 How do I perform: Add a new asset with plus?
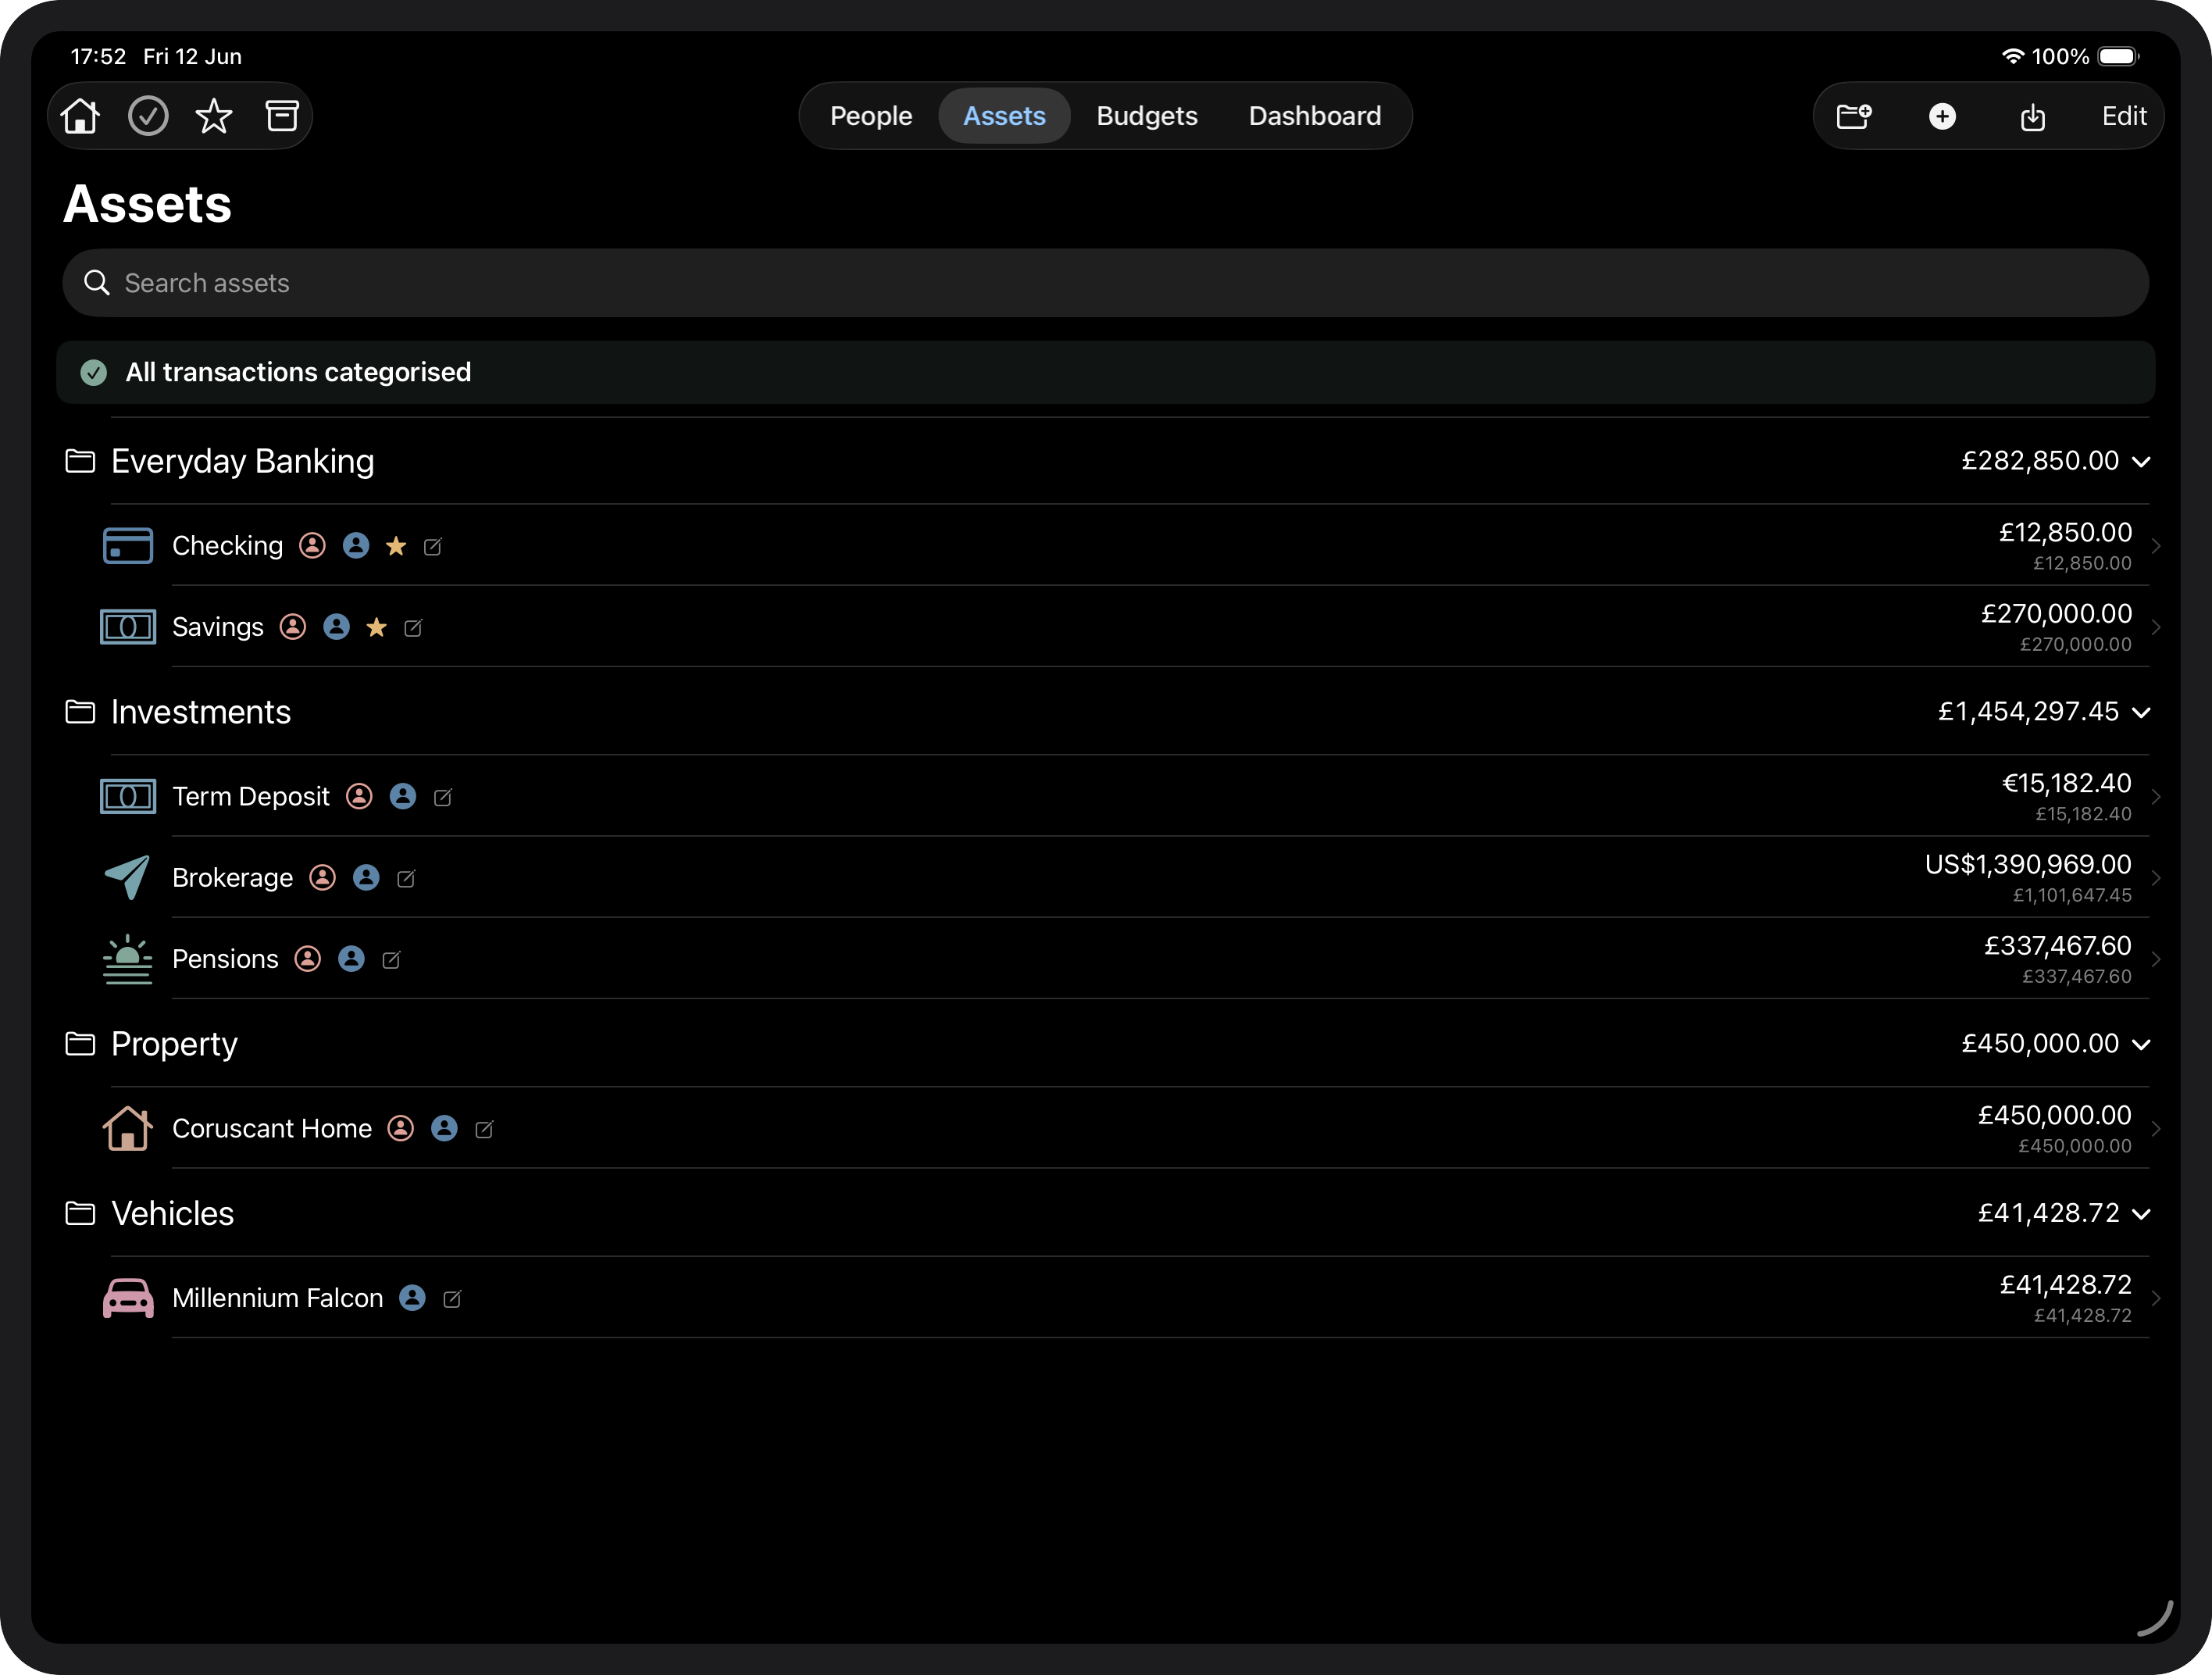pos(1942,116)
